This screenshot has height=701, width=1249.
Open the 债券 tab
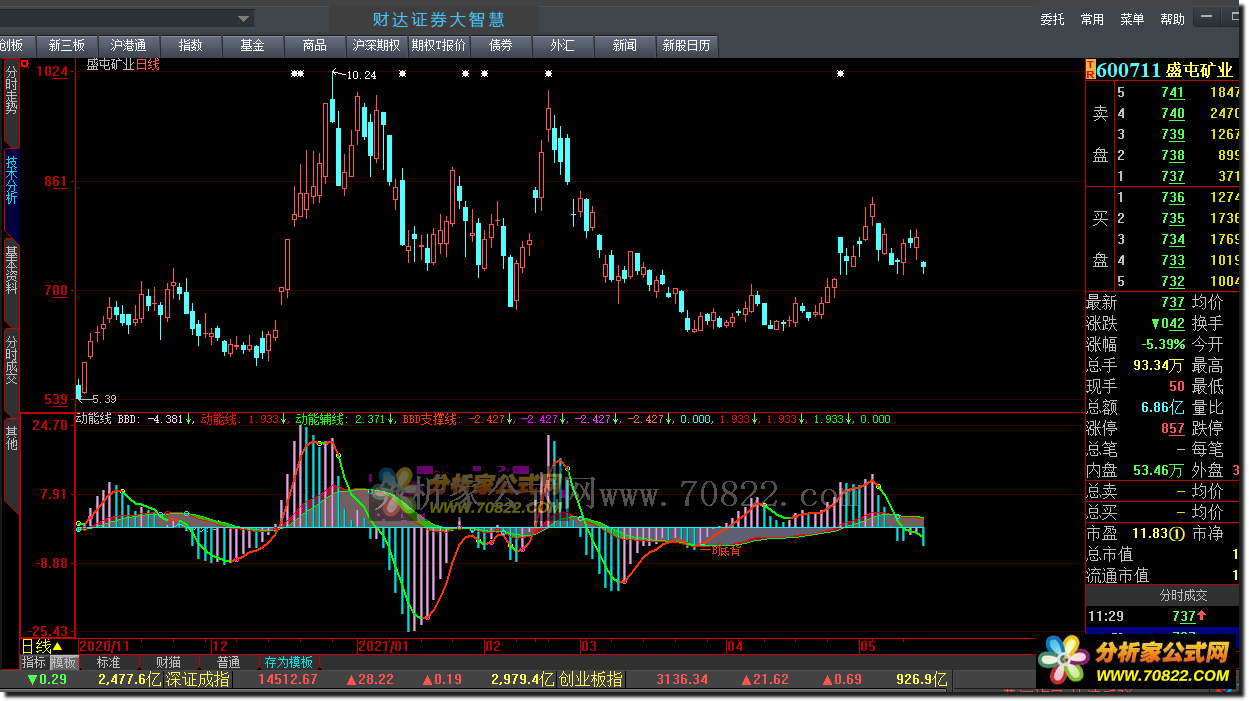501,45
